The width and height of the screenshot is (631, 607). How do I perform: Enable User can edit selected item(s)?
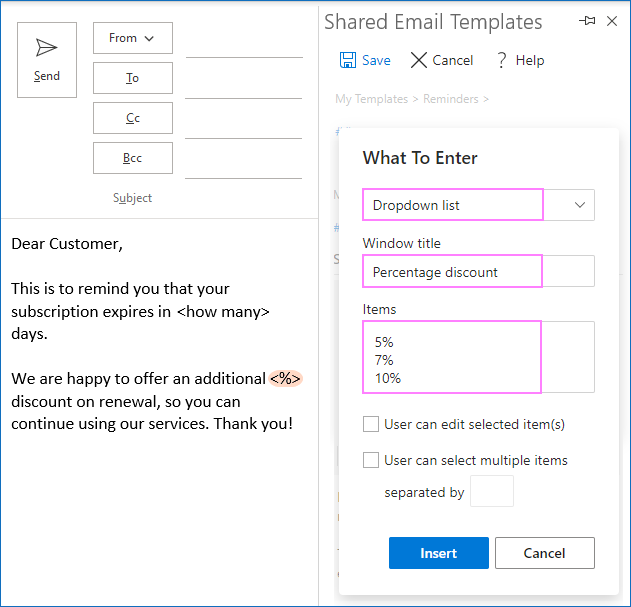(x=371, y=424)
